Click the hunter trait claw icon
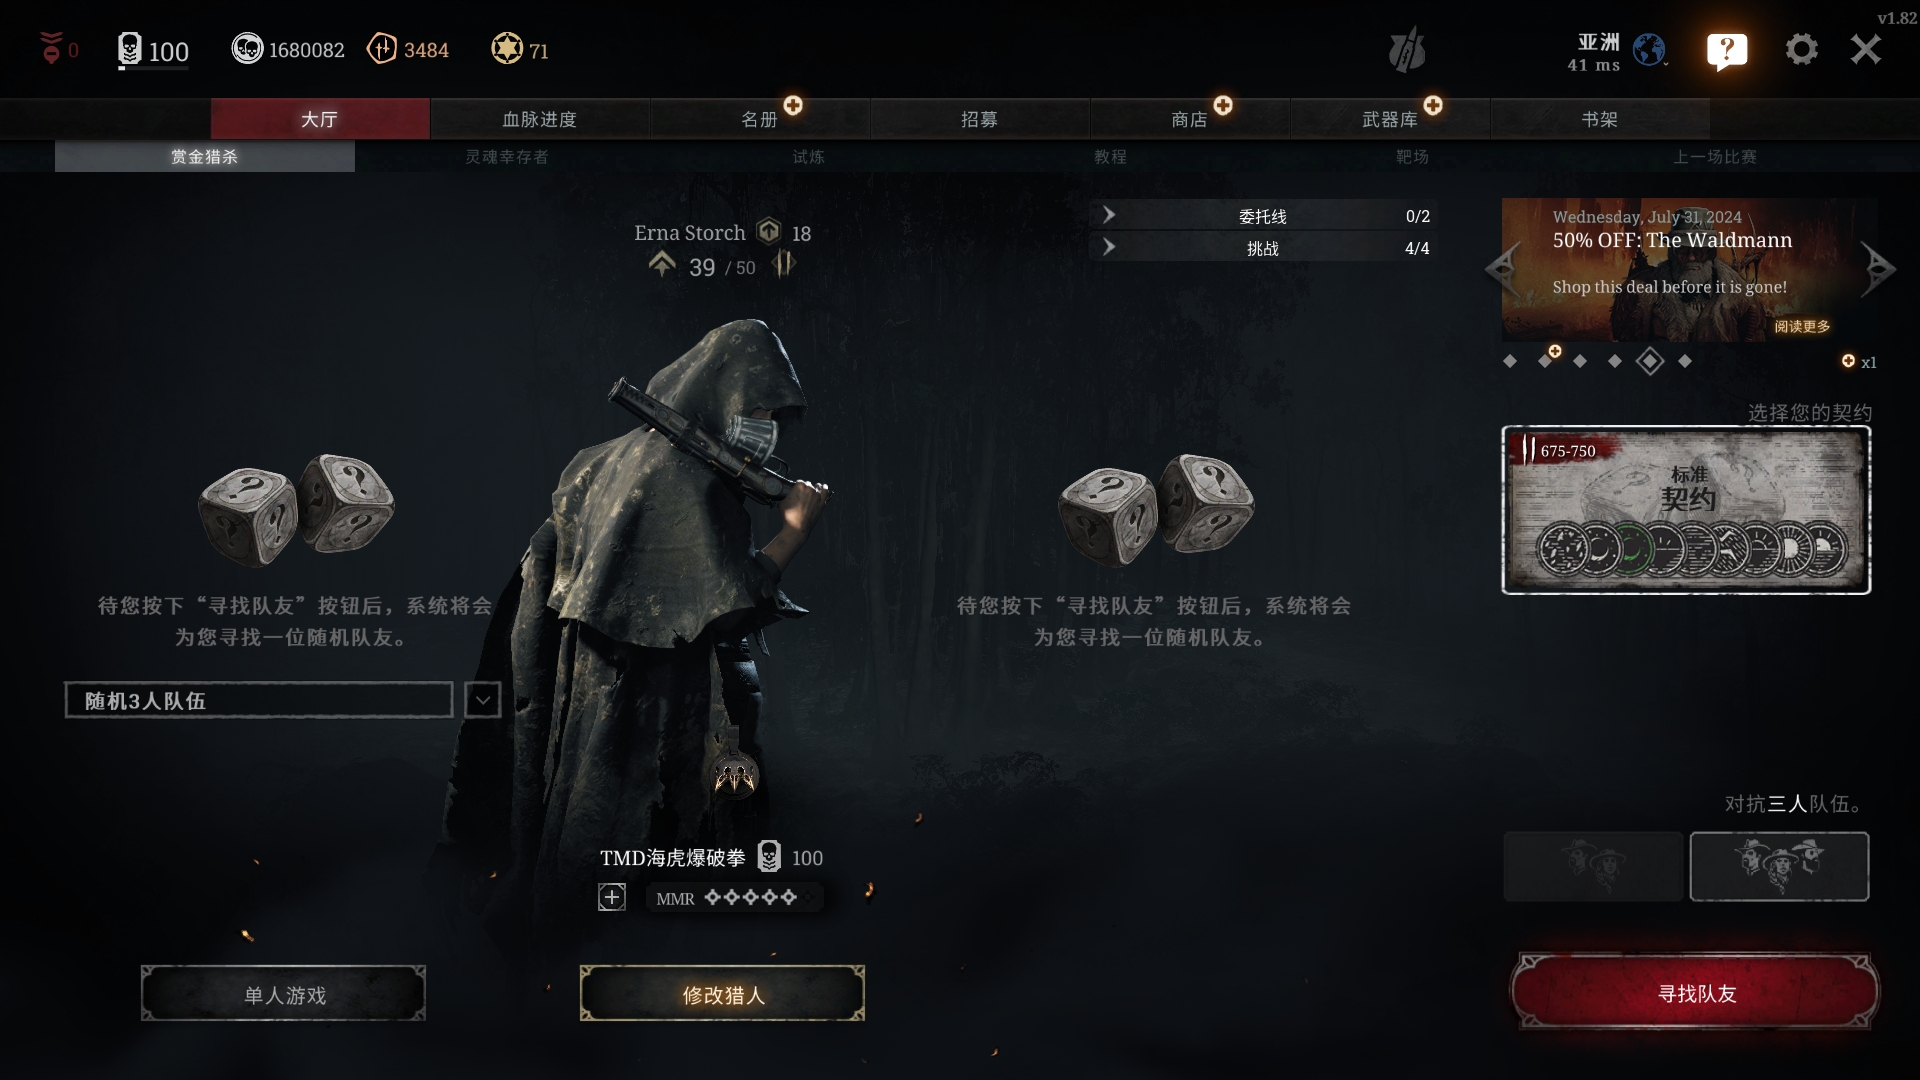 735,775
